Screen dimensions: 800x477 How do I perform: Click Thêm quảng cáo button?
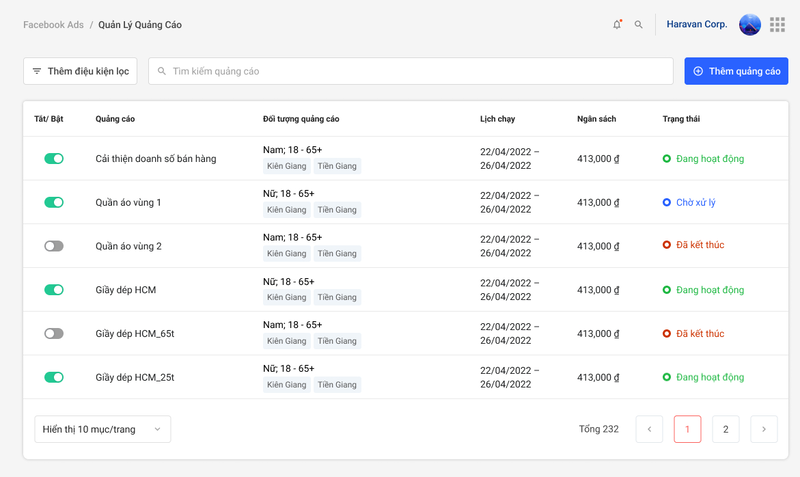click(x=736, y=71)
